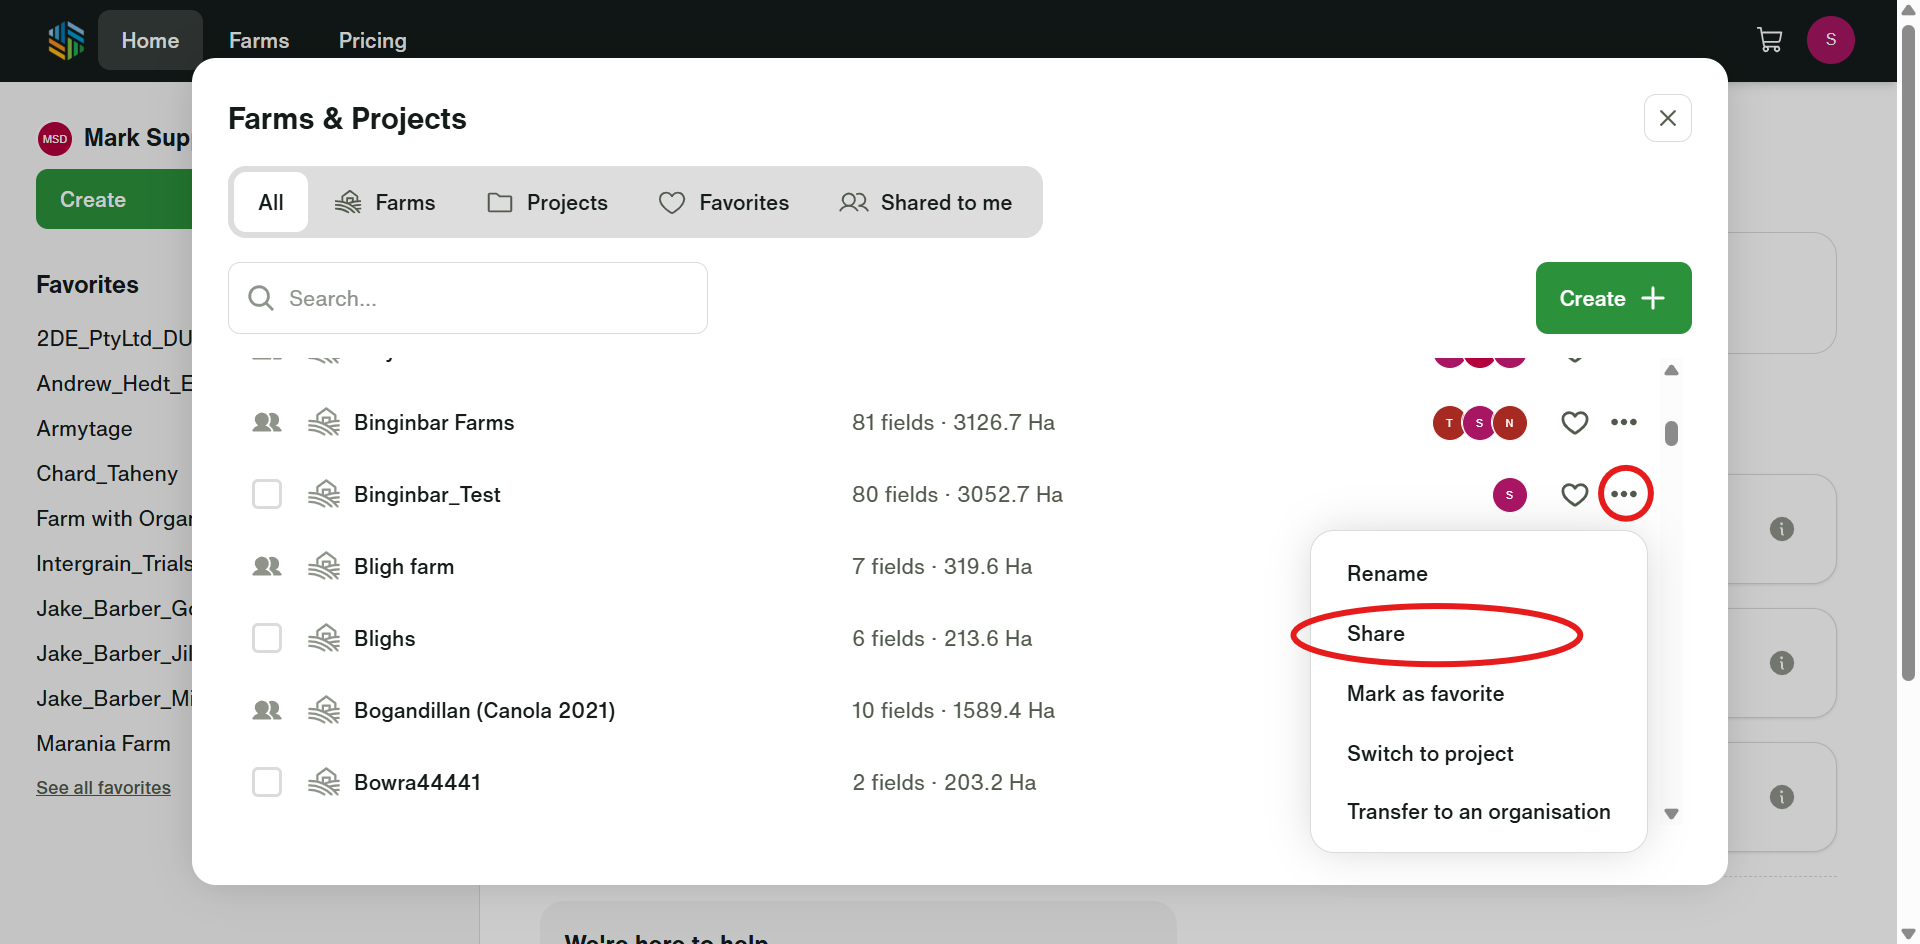Open the shopping cart icon
Screen dimensions: 1920x944
point(1769,40)
